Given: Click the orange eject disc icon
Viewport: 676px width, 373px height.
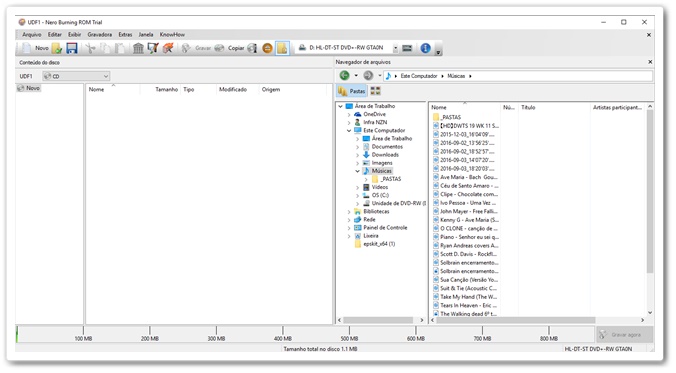Looking at the screenshot, I should coord(267,48).
